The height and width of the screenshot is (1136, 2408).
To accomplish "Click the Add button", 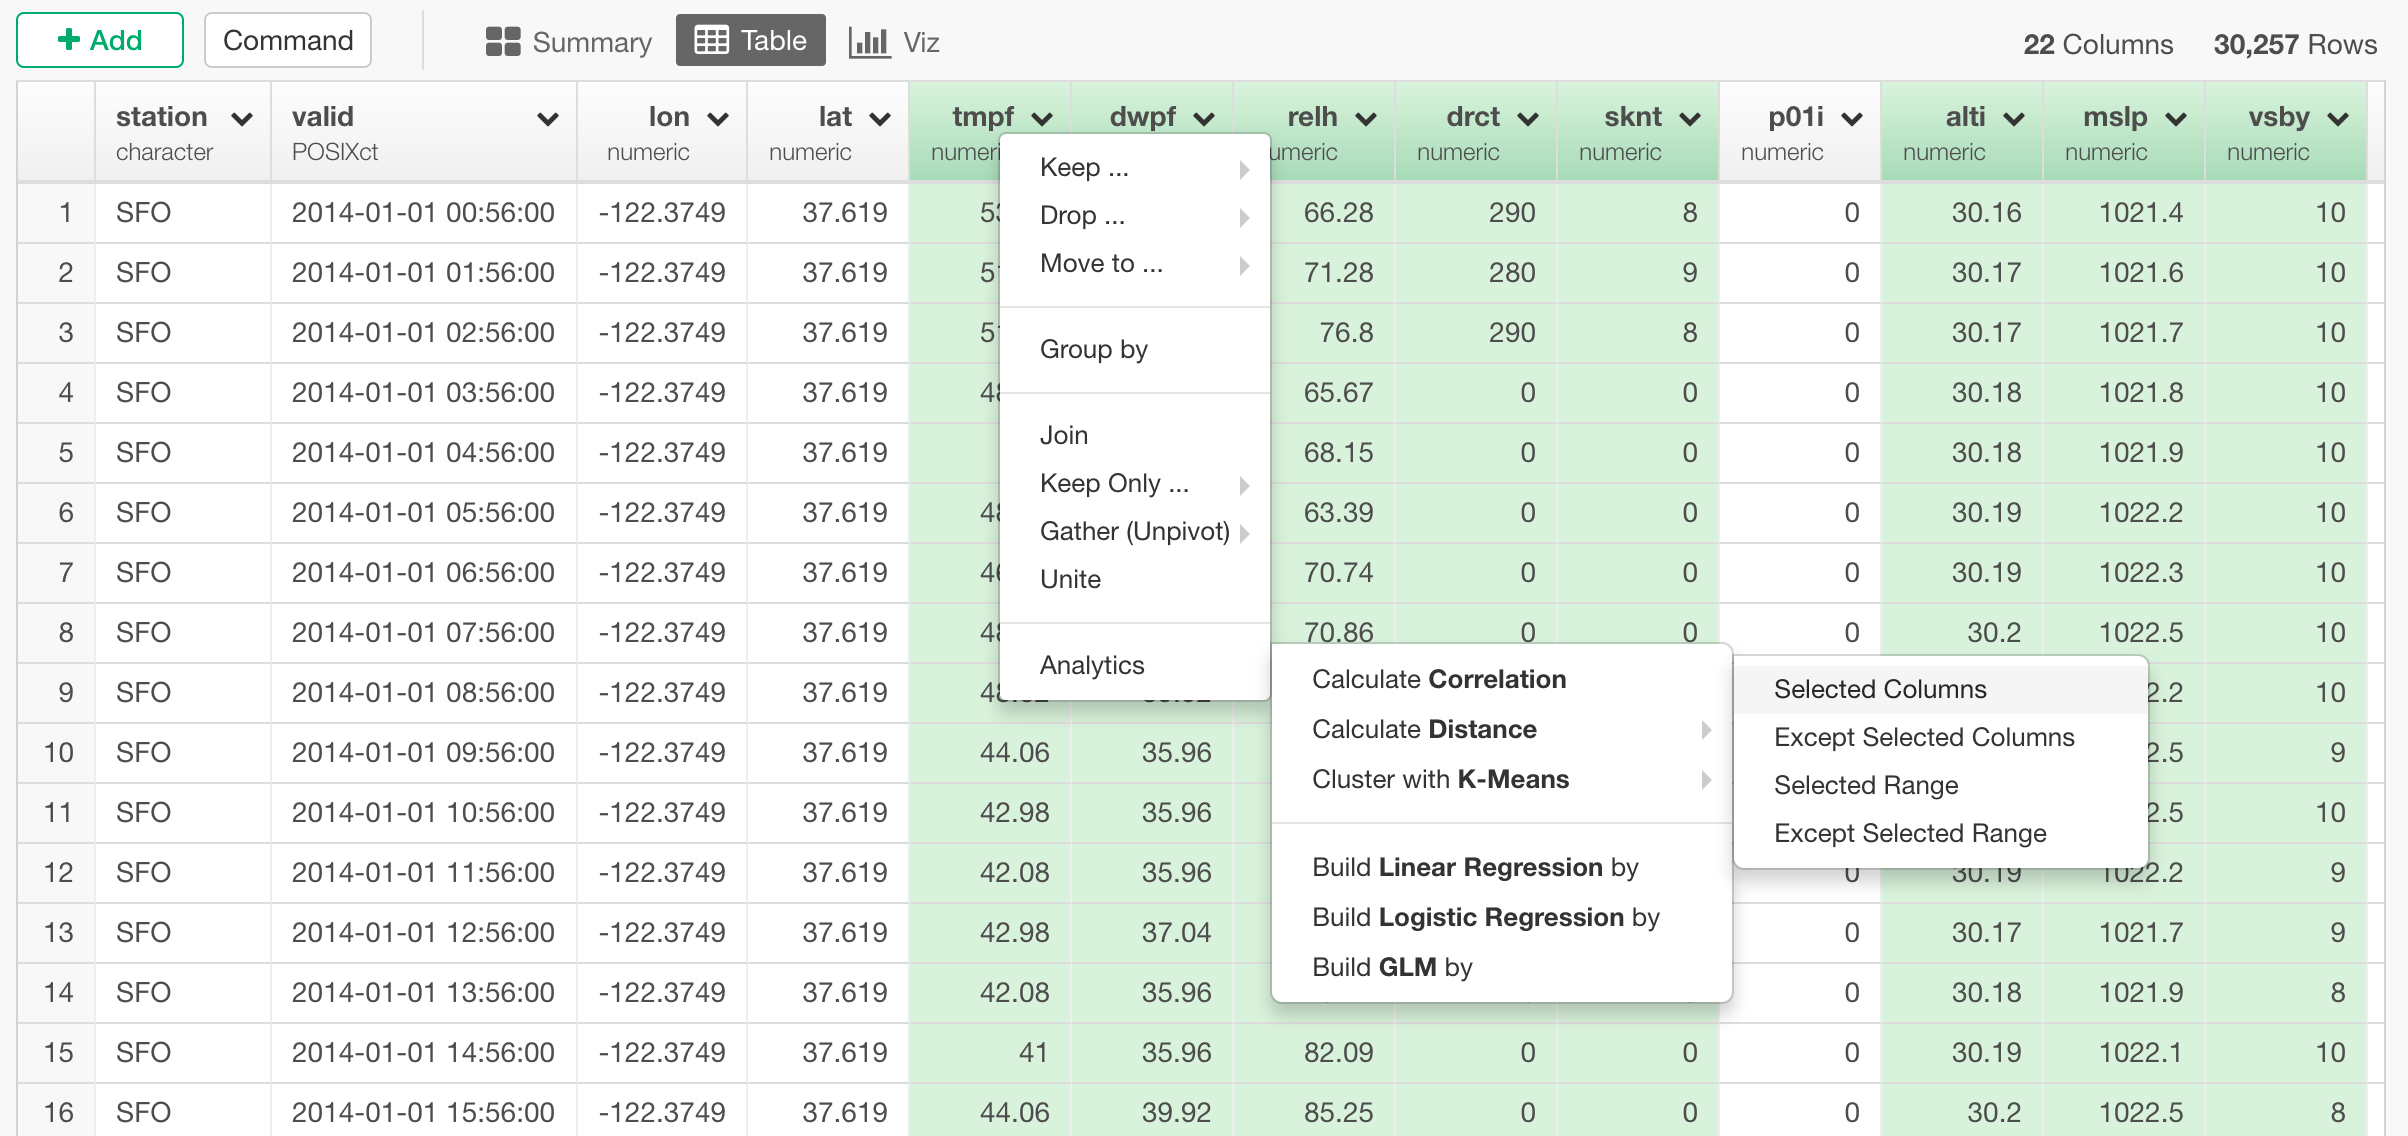I will tap(99, 40).
